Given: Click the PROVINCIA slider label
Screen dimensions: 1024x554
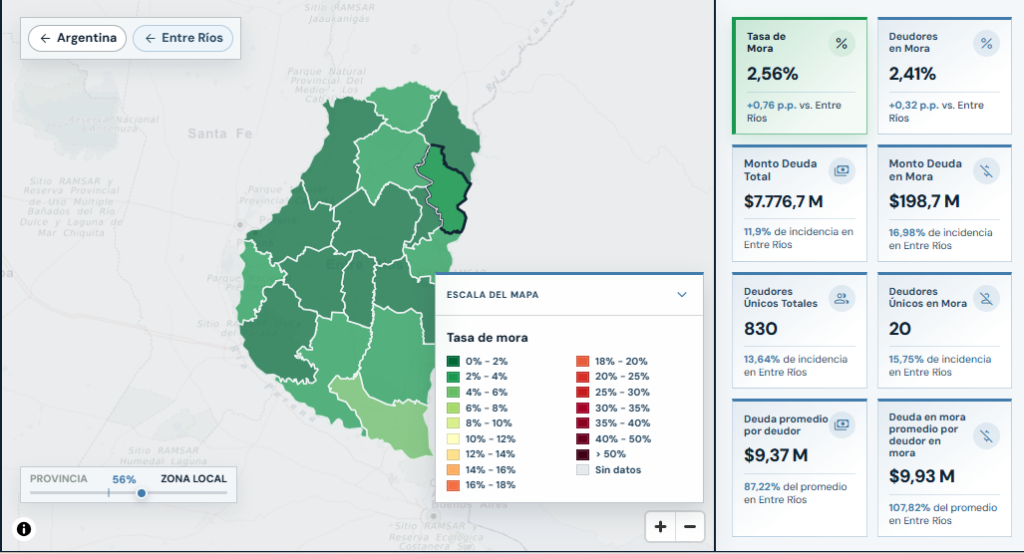Looking at the screenshot, I should (58, 479).
